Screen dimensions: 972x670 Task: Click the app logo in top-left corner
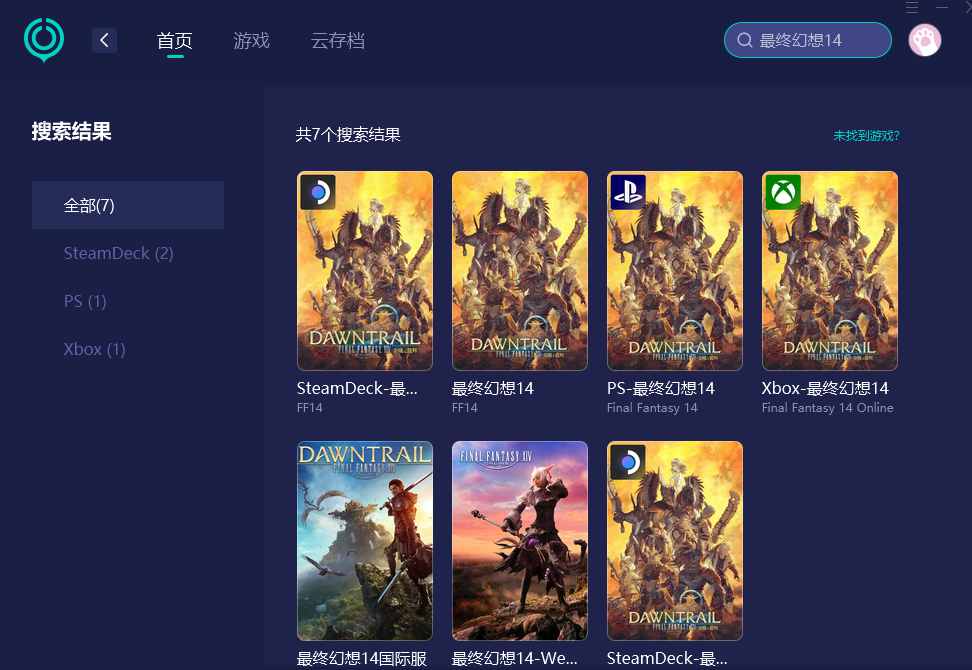coord(44,40)
